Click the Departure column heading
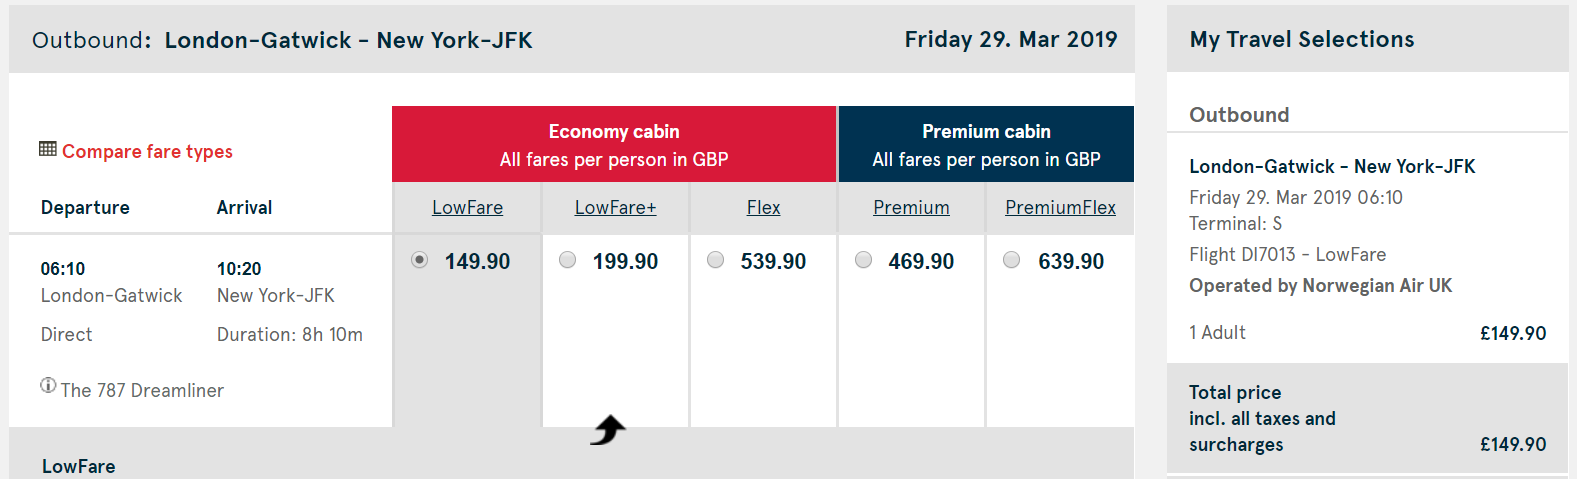The height and width of the screenshot is (479, 1577). (85, 207)
